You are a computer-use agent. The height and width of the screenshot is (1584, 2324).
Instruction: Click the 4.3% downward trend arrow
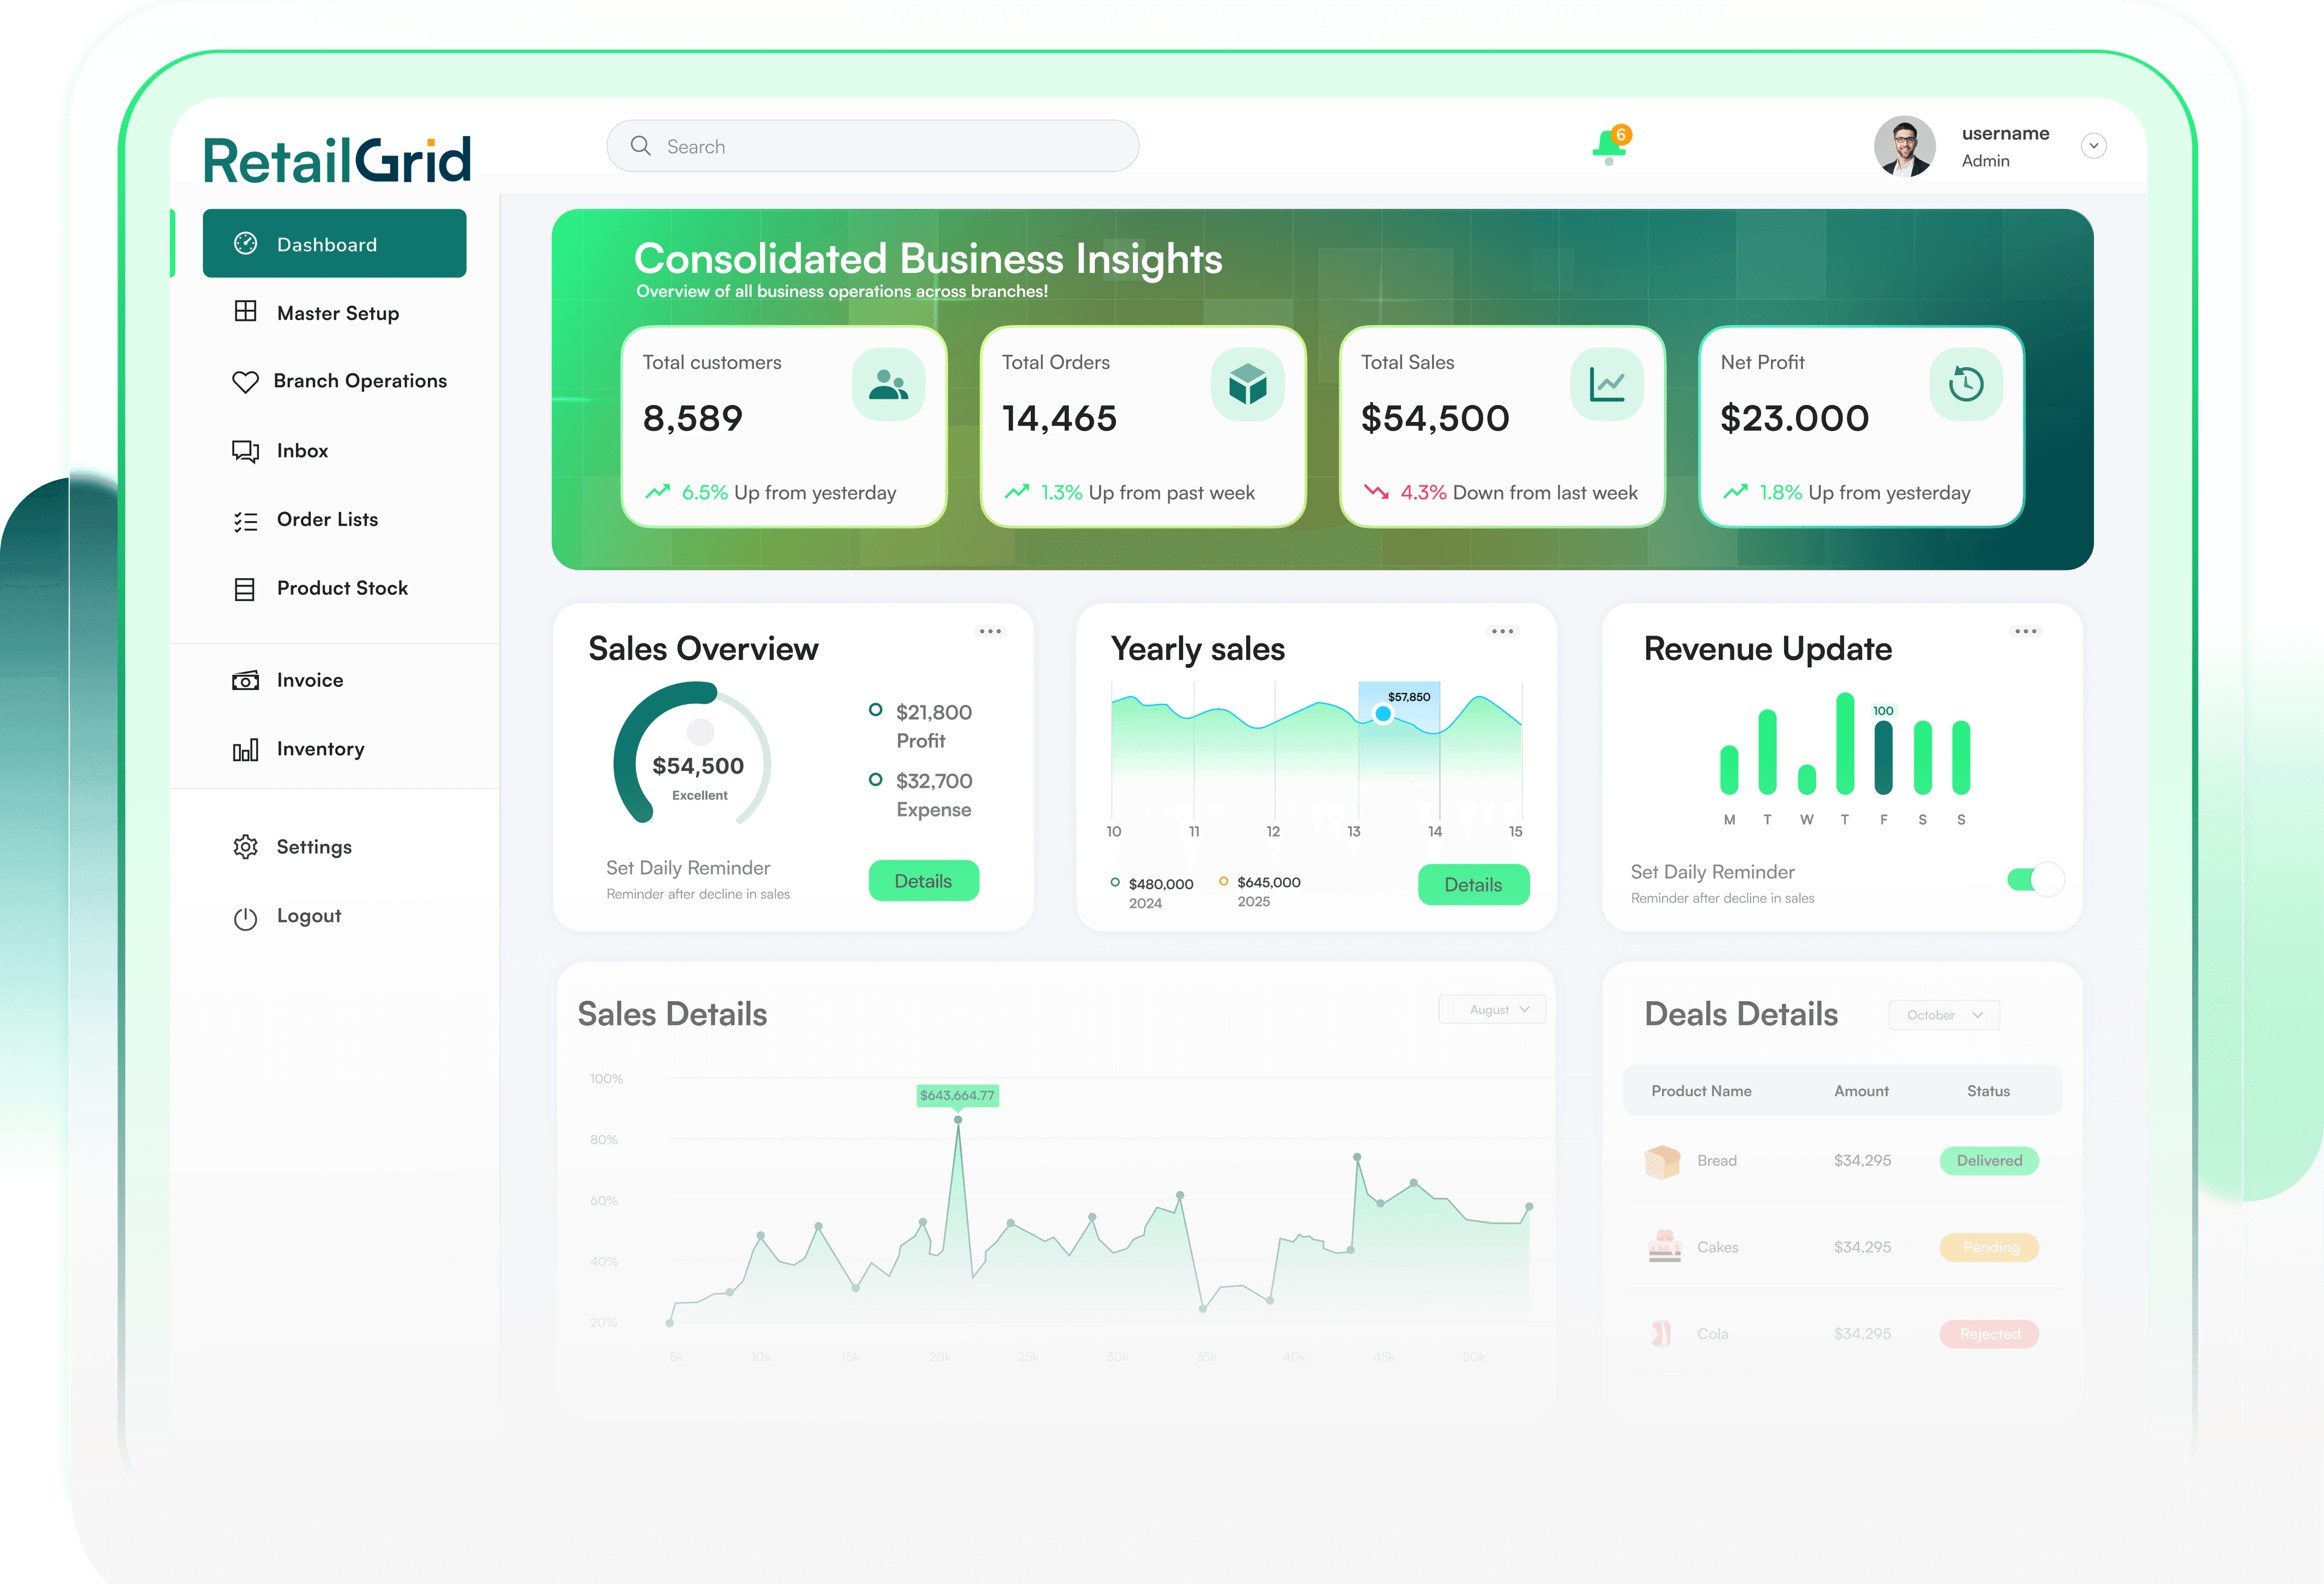pyautogui.click(x=1376, y=492)
